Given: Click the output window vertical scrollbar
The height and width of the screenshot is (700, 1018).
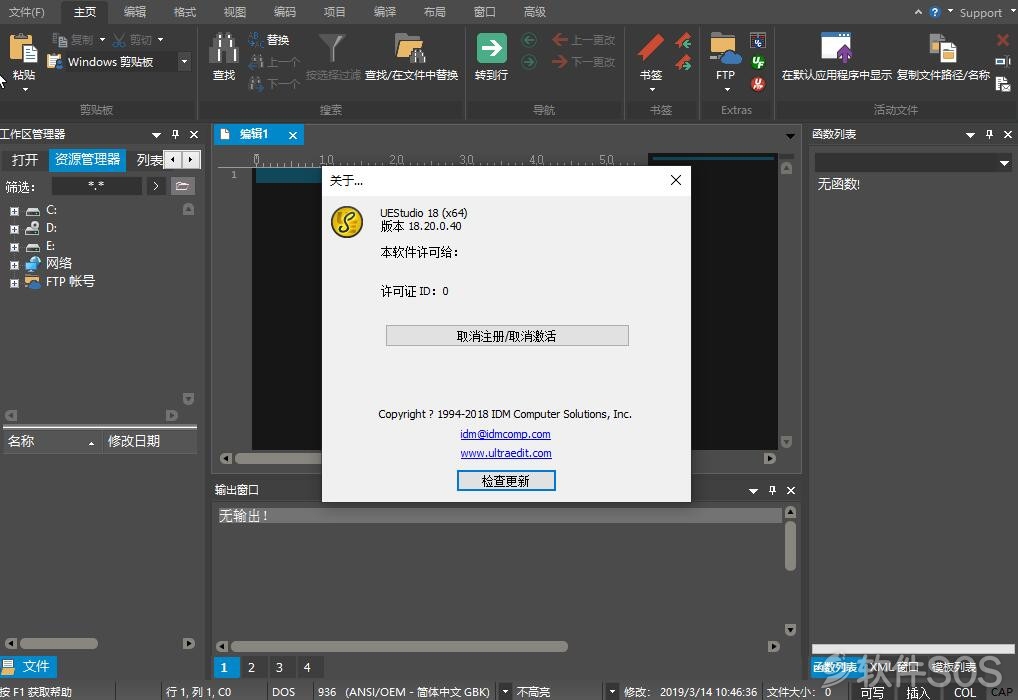Looking at the screenshot, I should 790,545.
